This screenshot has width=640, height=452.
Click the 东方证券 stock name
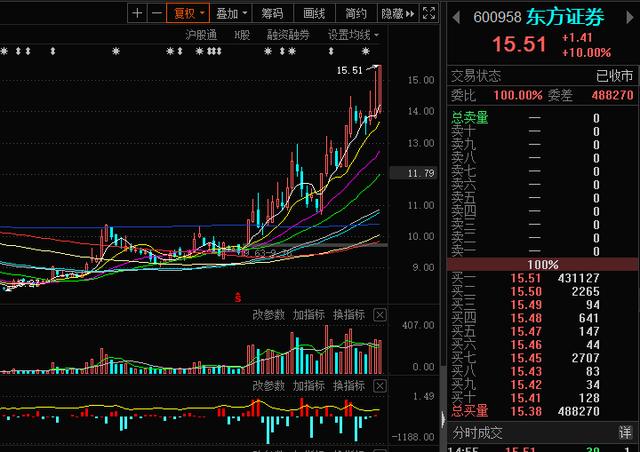pyautogui.click(x=565, y=17)
